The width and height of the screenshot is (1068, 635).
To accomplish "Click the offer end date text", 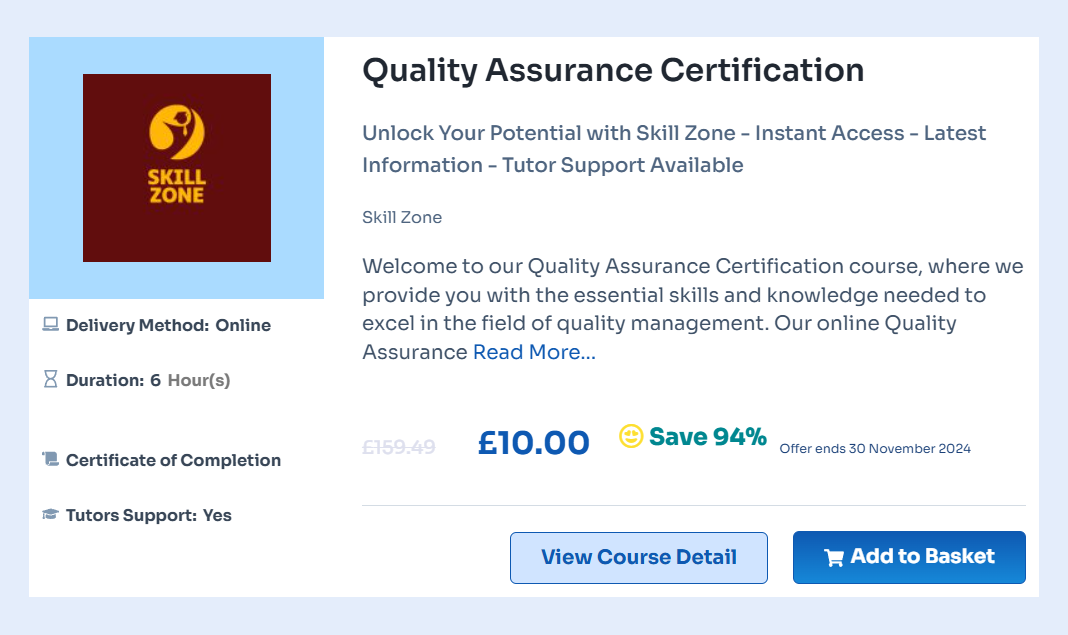I will (x=875, y=449).
